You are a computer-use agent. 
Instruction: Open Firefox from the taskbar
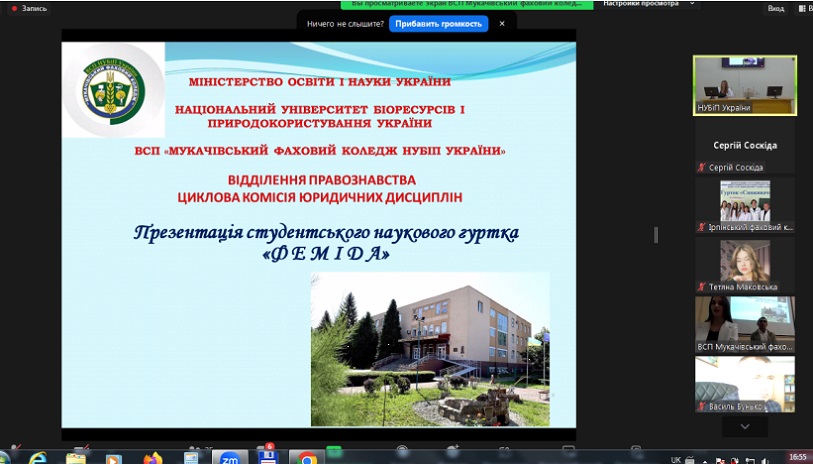pyautogui.click(x=152, y=458)
